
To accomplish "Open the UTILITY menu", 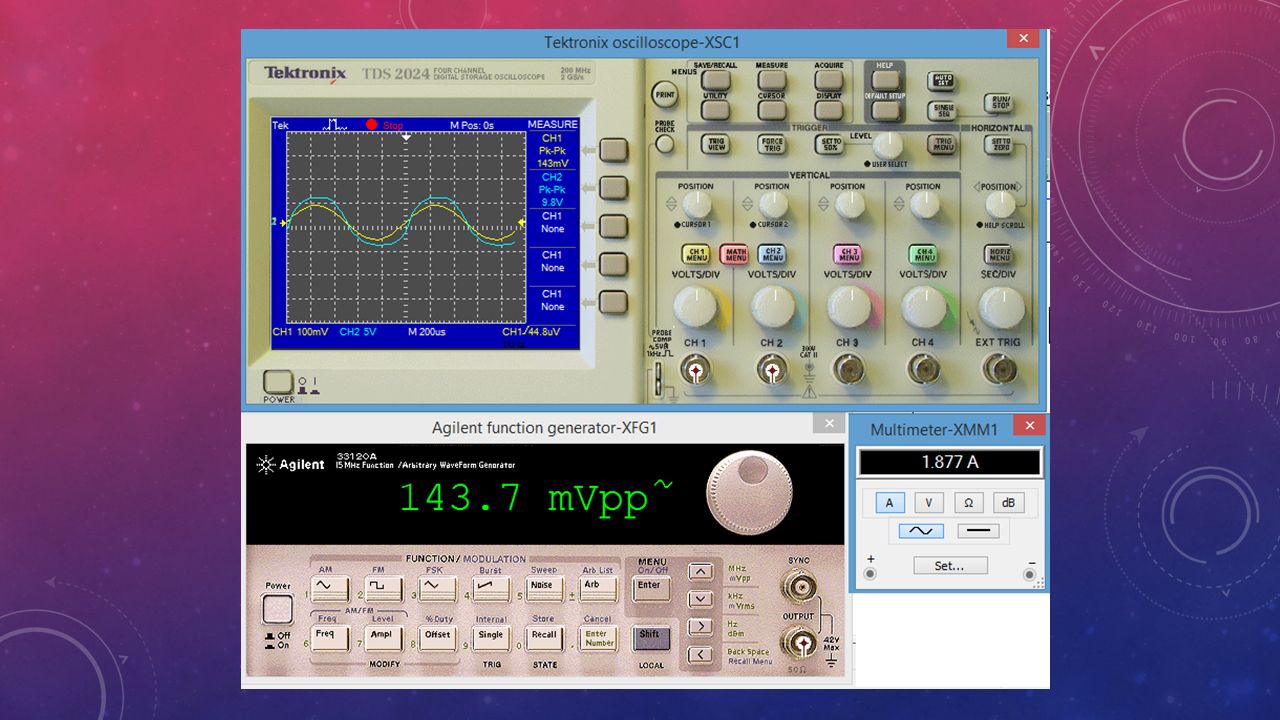I will point(715,110).
